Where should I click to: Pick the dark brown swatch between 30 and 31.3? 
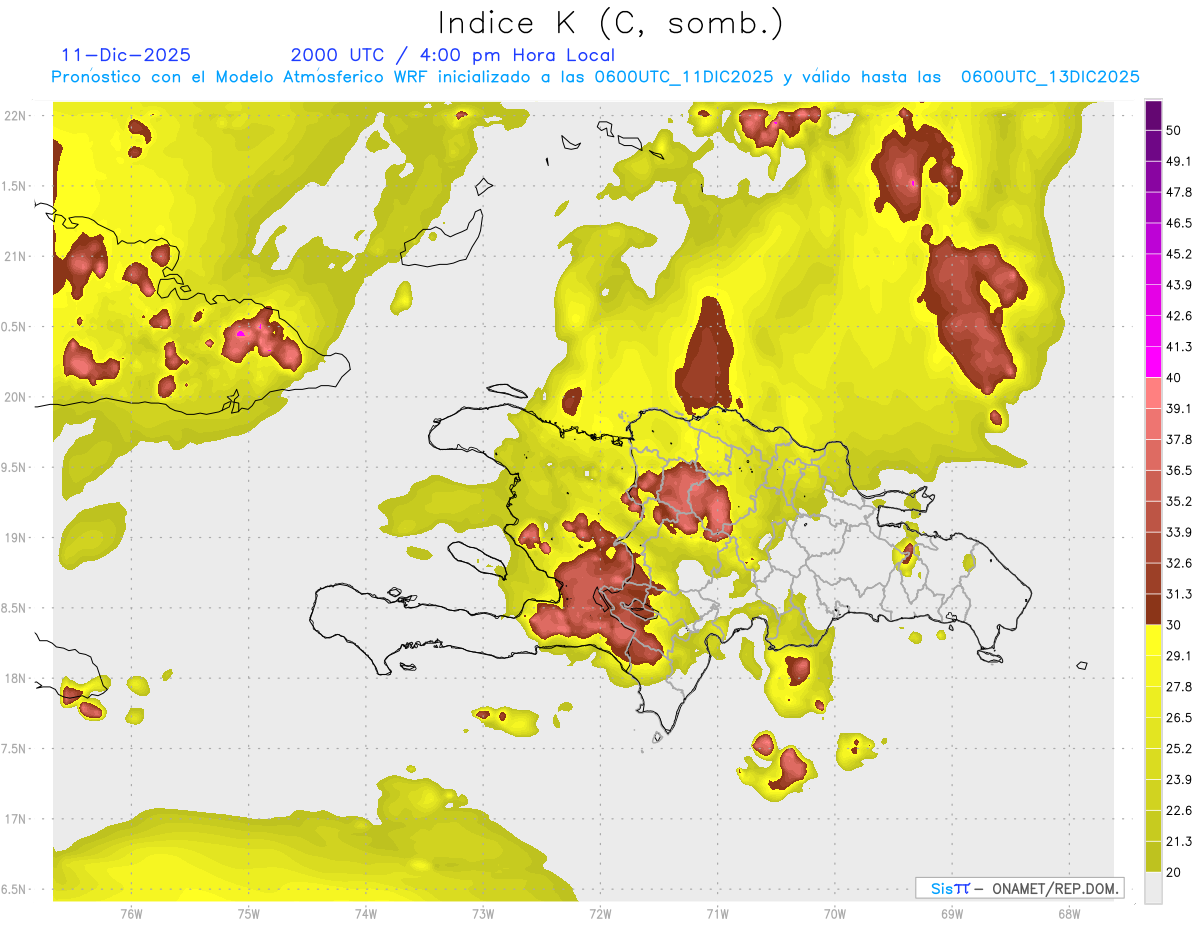coord(1153,610)
